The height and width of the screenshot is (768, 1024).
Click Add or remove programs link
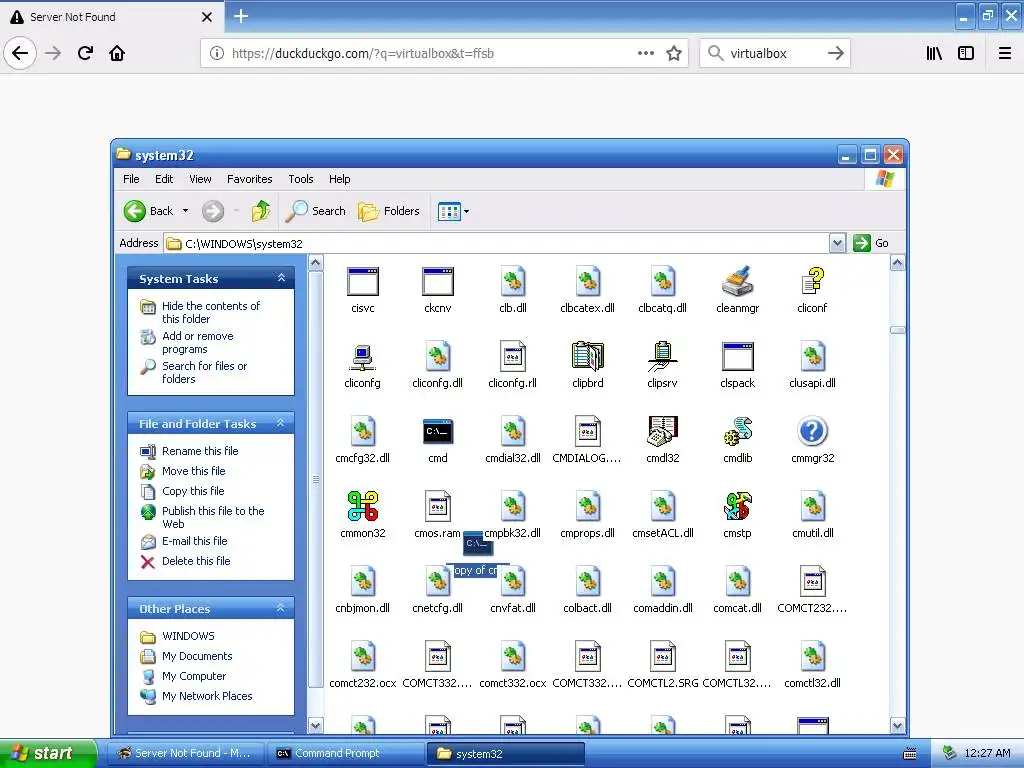(197, 342)
